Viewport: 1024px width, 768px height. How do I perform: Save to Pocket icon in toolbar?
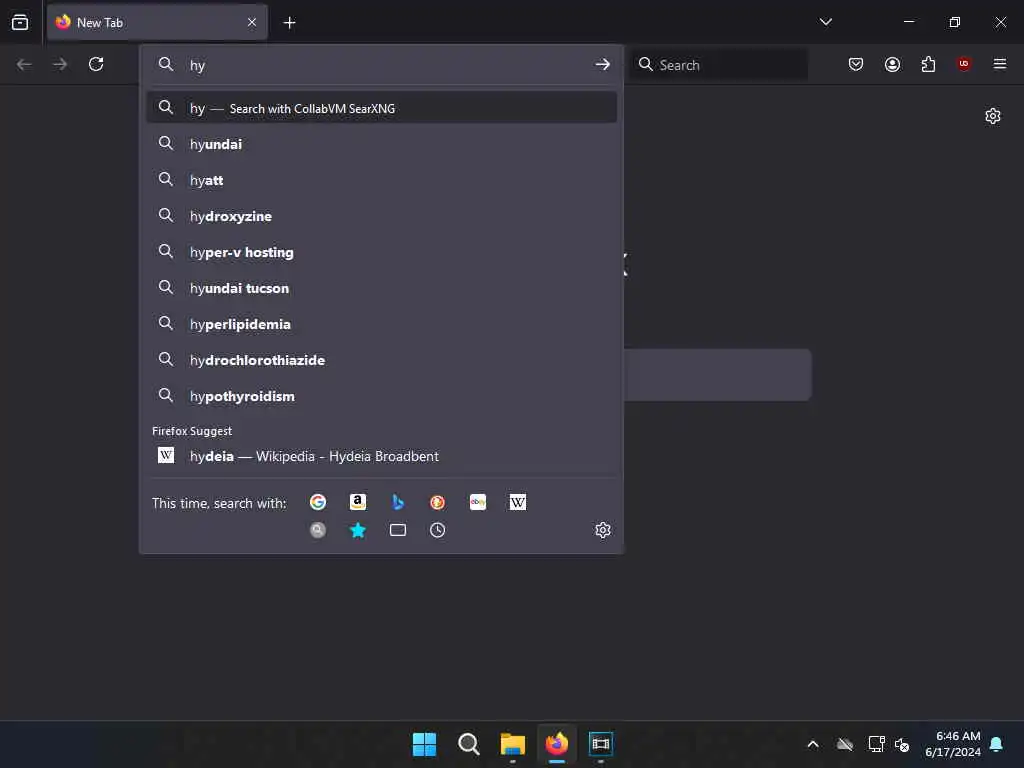coord(856,64)
